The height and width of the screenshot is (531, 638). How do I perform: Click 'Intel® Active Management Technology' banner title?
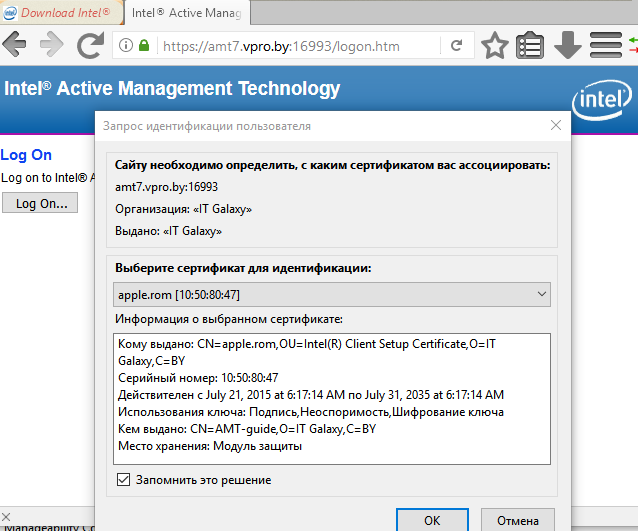(172, 89)
